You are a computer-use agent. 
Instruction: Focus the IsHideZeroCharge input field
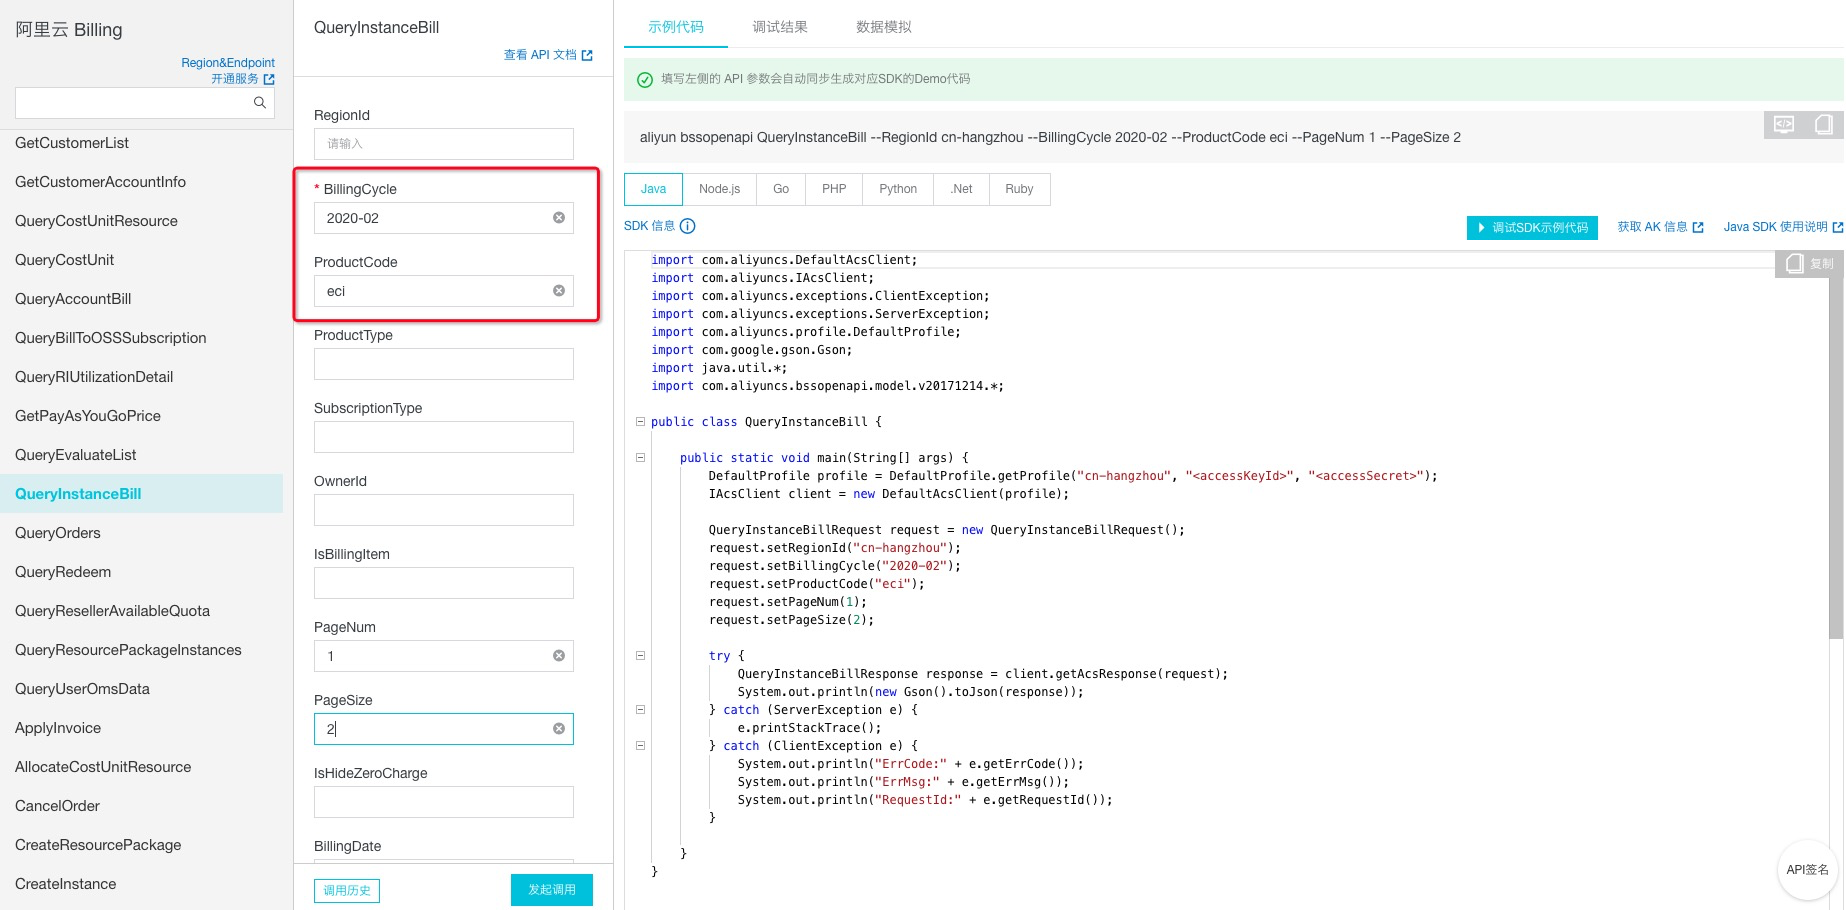click(444, 802)
